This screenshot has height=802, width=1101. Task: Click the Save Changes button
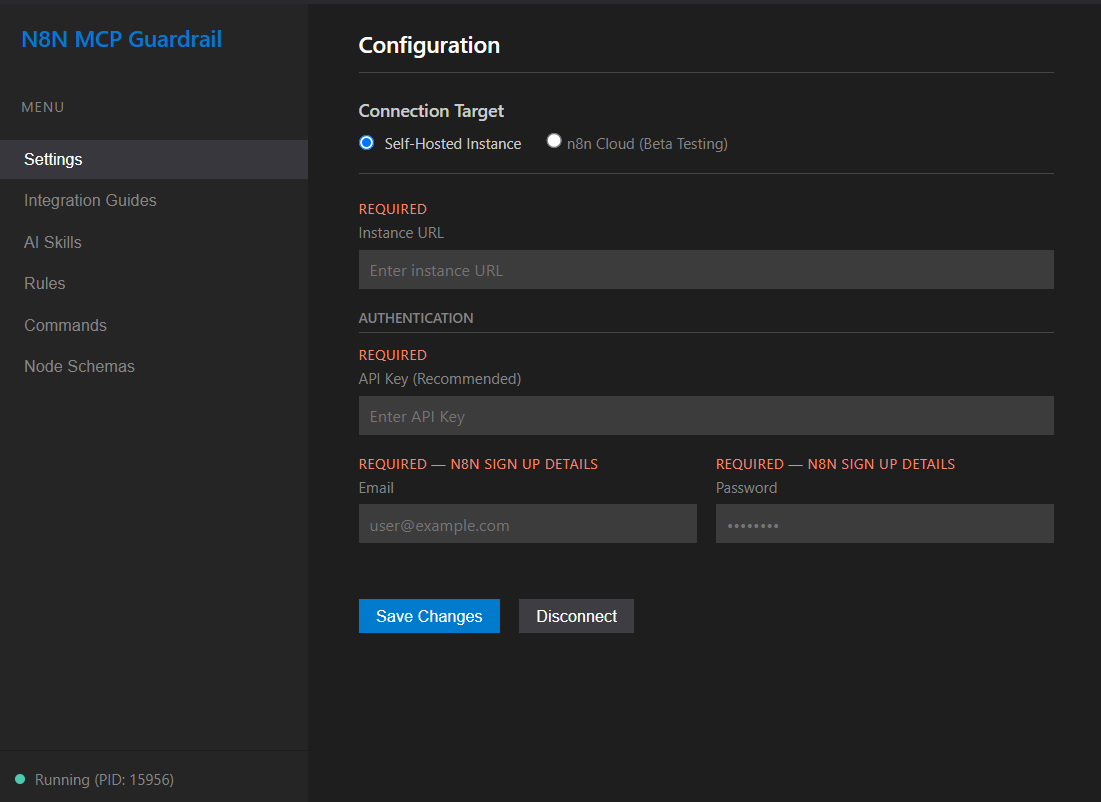(429, 616)
